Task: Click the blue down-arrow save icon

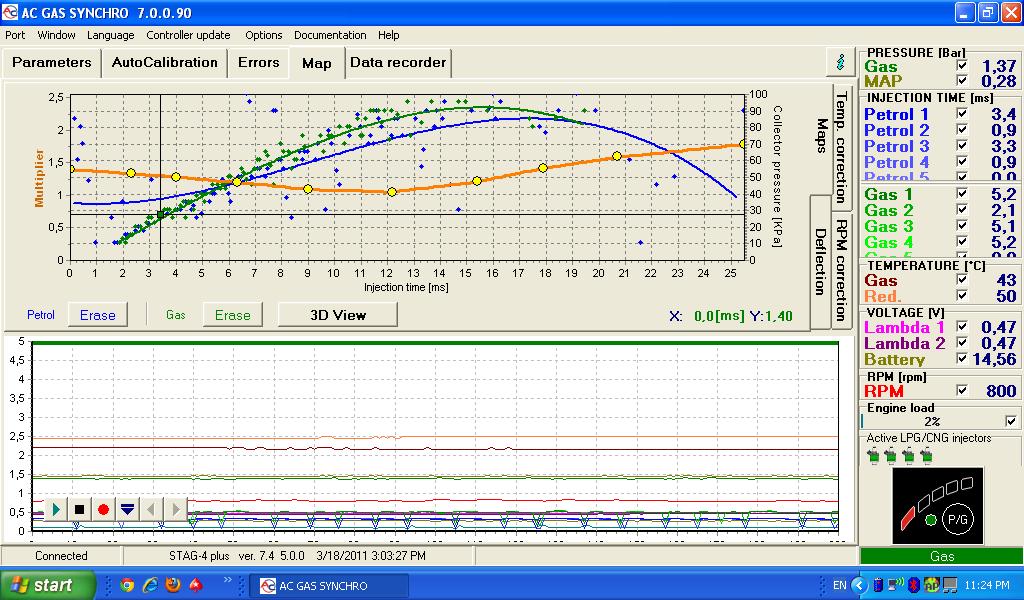Action: click(127, 510)
